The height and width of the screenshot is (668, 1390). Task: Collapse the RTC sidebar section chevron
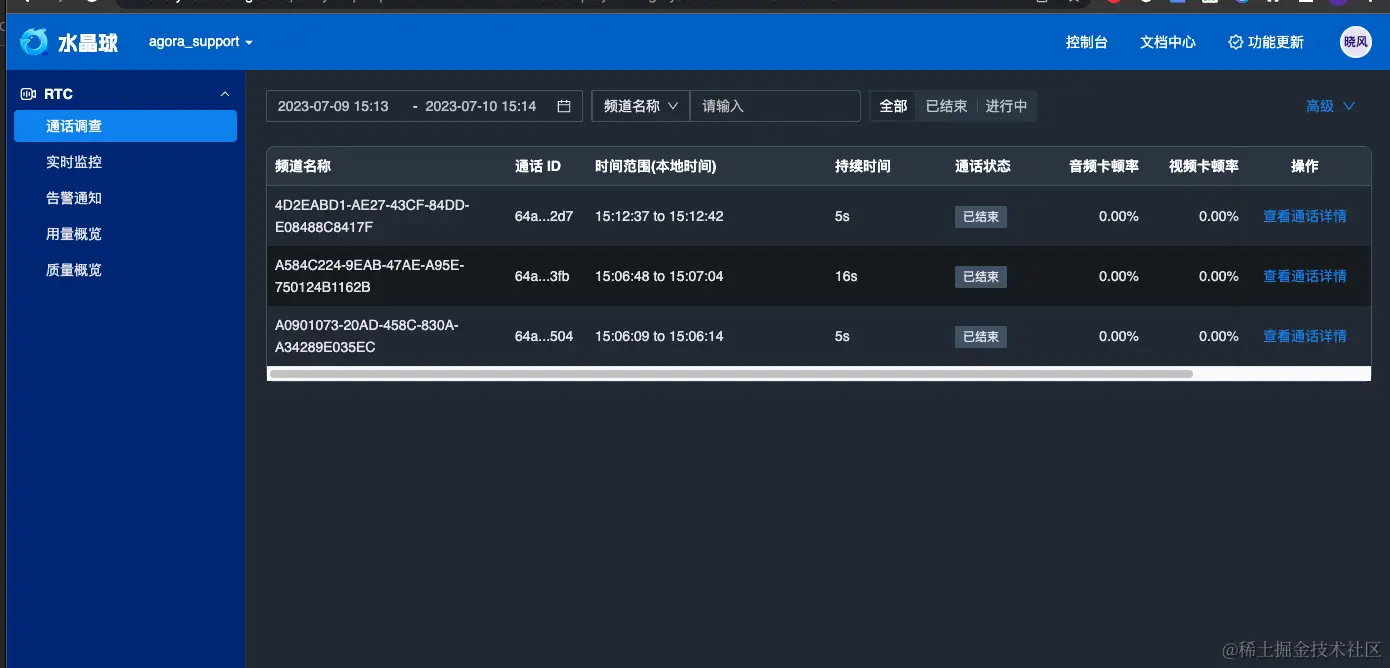(x=224, y=94)
